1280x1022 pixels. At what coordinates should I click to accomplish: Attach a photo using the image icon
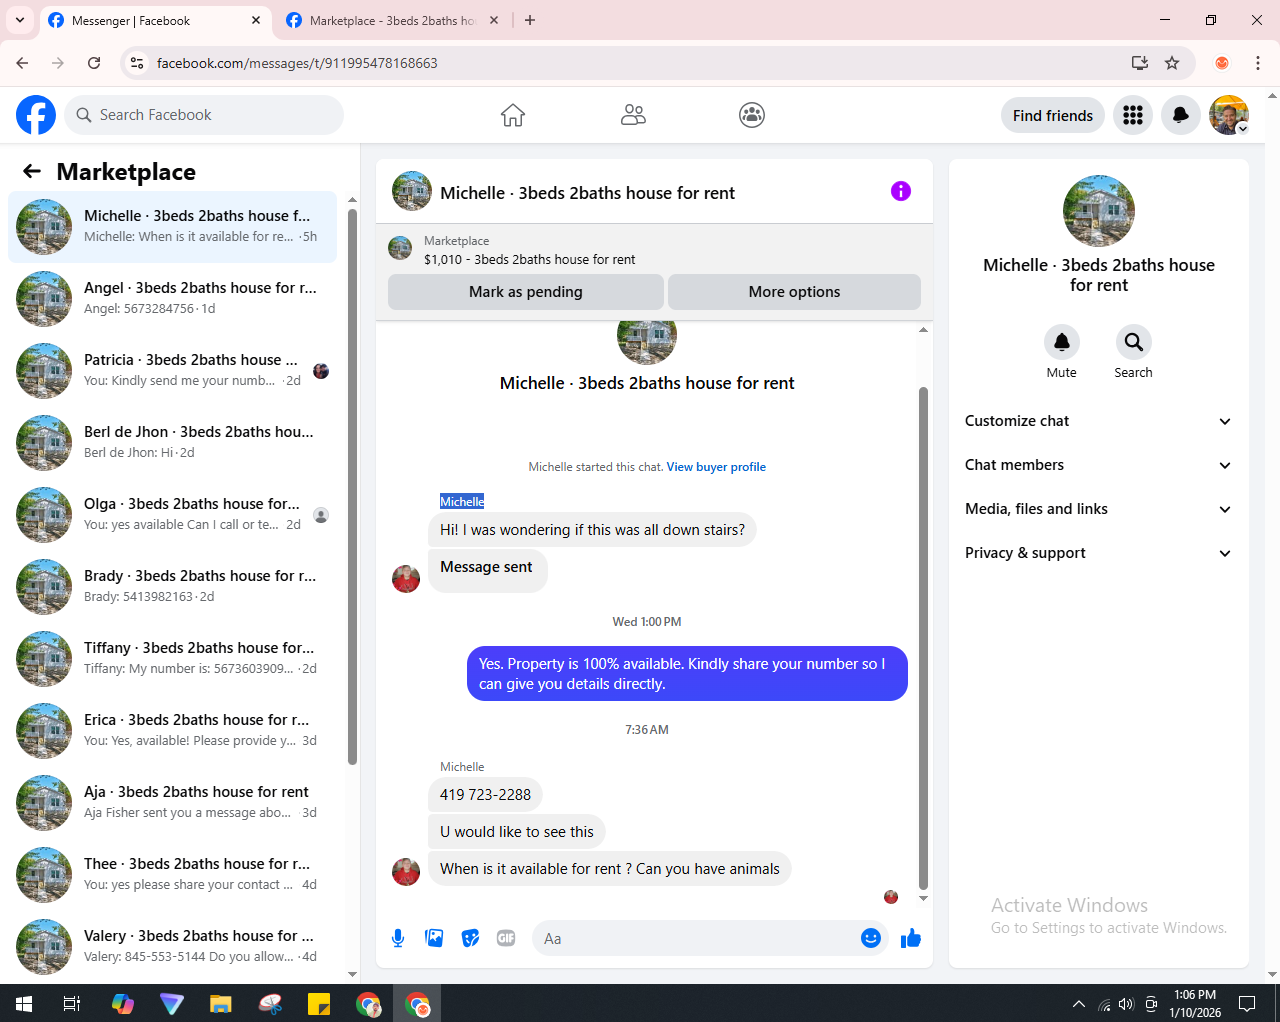click(x=434, y=938)
